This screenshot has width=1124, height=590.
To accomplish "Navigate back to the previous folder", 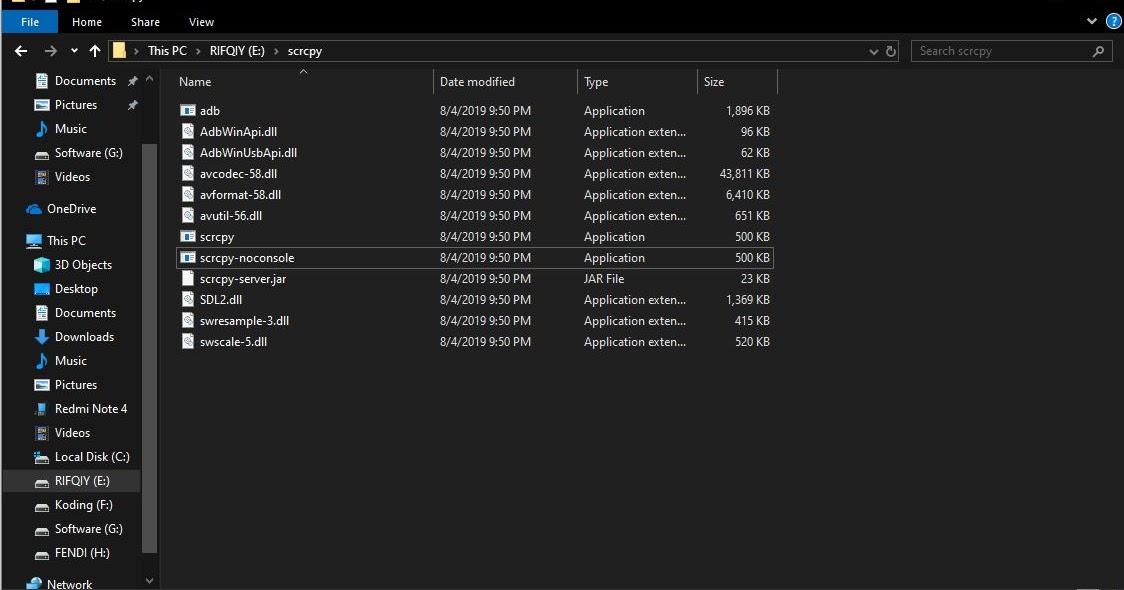I will (x=20, y=51).
